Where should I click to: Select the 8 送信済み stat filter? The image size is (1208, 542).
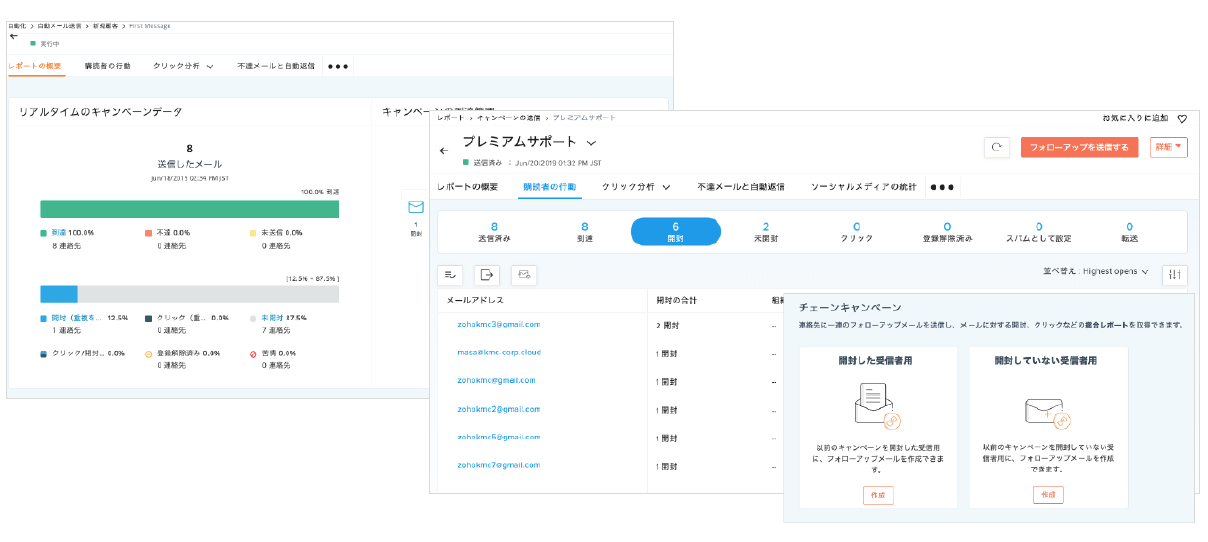click(x=494, y=232)
